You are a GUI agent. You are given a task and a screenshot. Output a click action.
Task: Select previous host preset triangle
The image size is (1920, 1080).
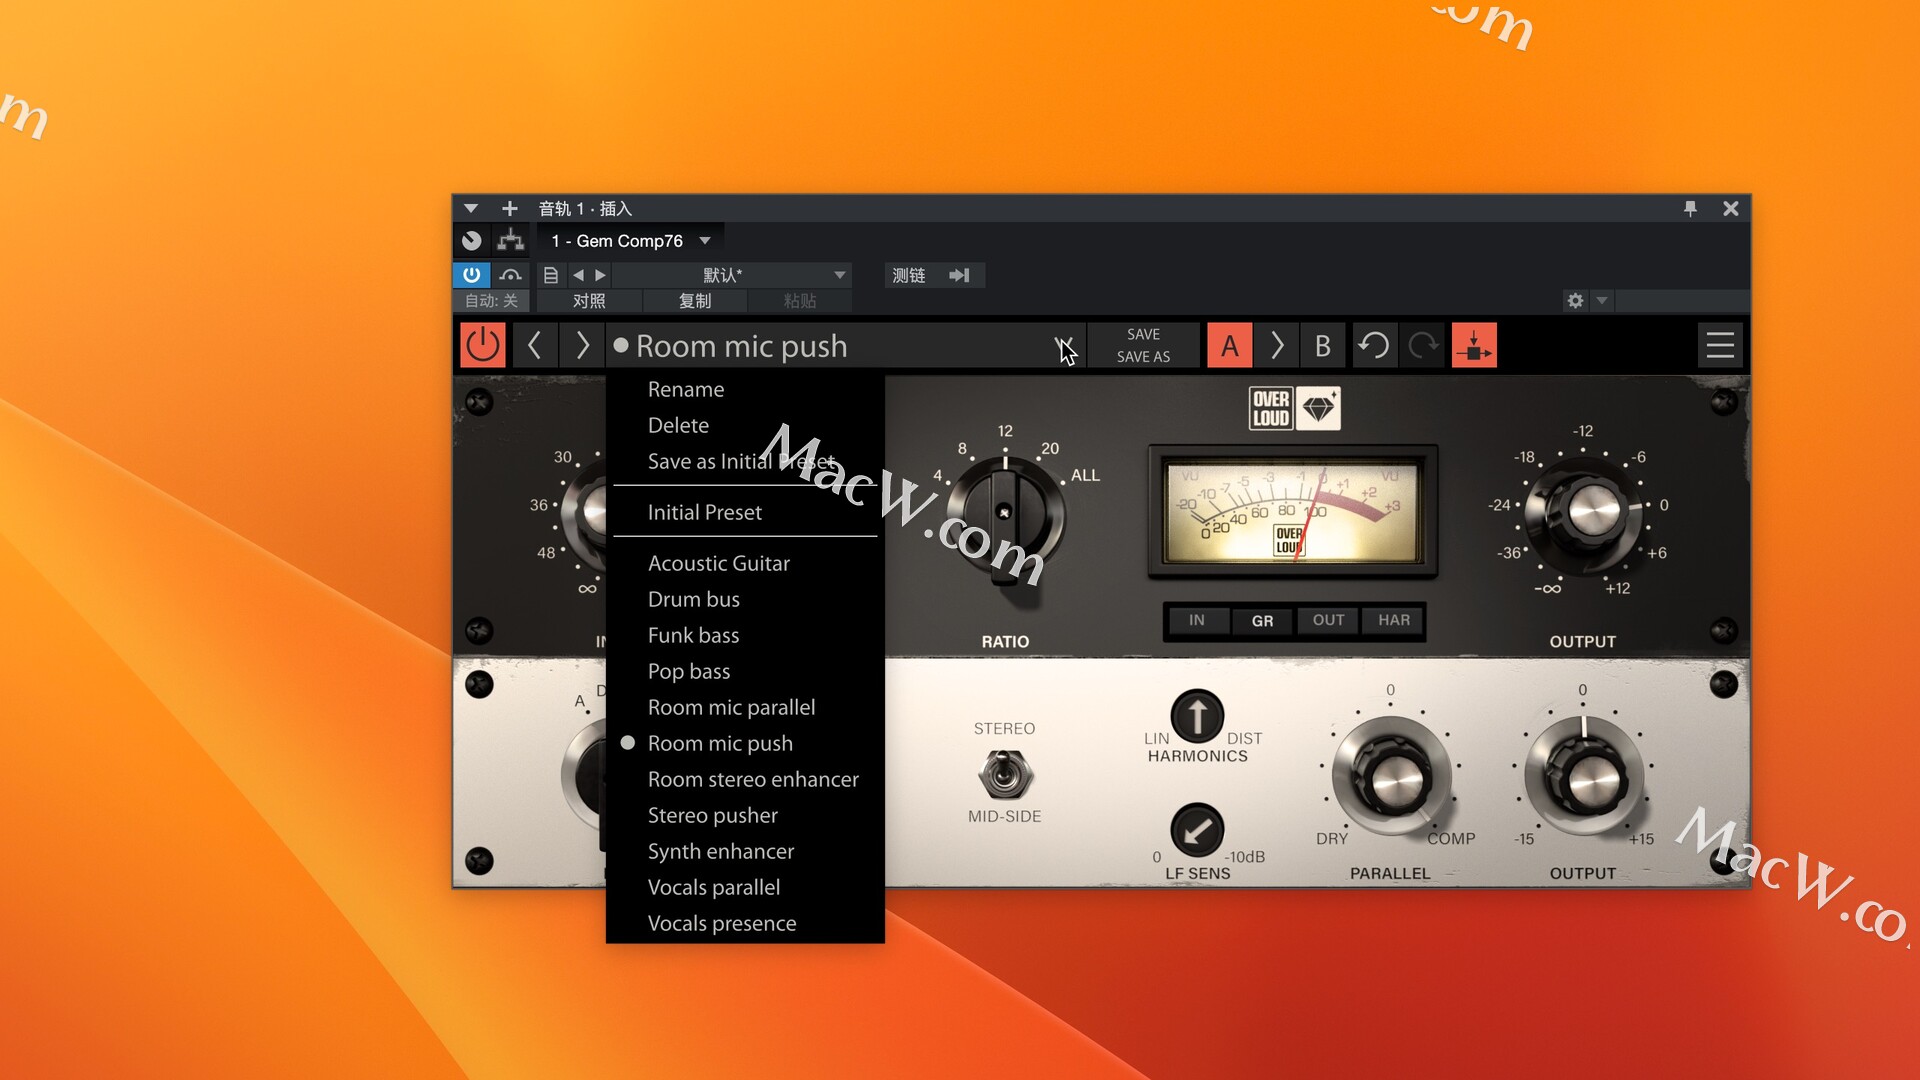578,275
